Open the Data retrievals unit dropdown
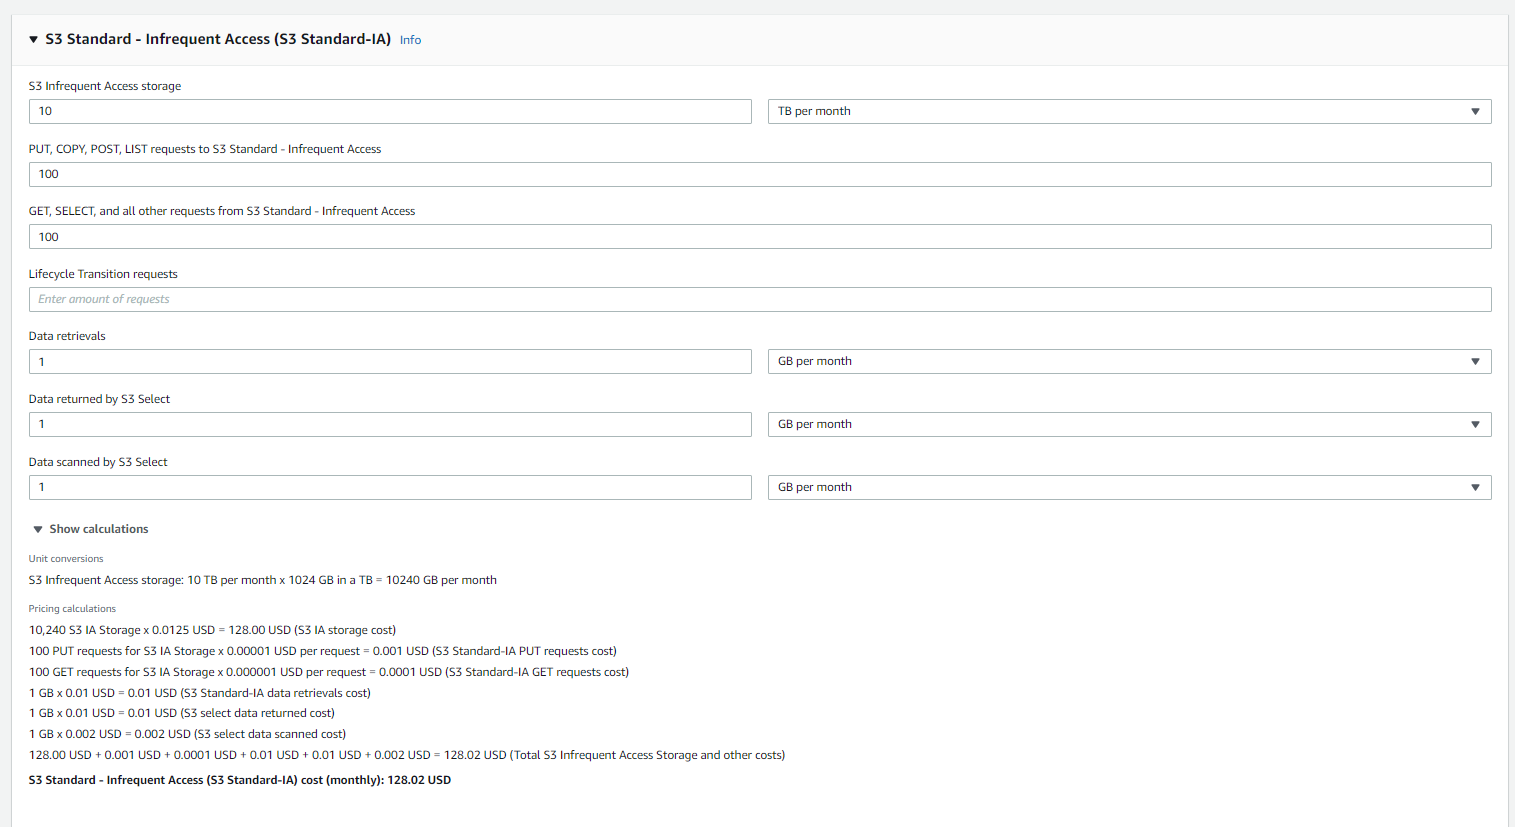Viewport: 1515px width, 827px height. (1128, 361)
